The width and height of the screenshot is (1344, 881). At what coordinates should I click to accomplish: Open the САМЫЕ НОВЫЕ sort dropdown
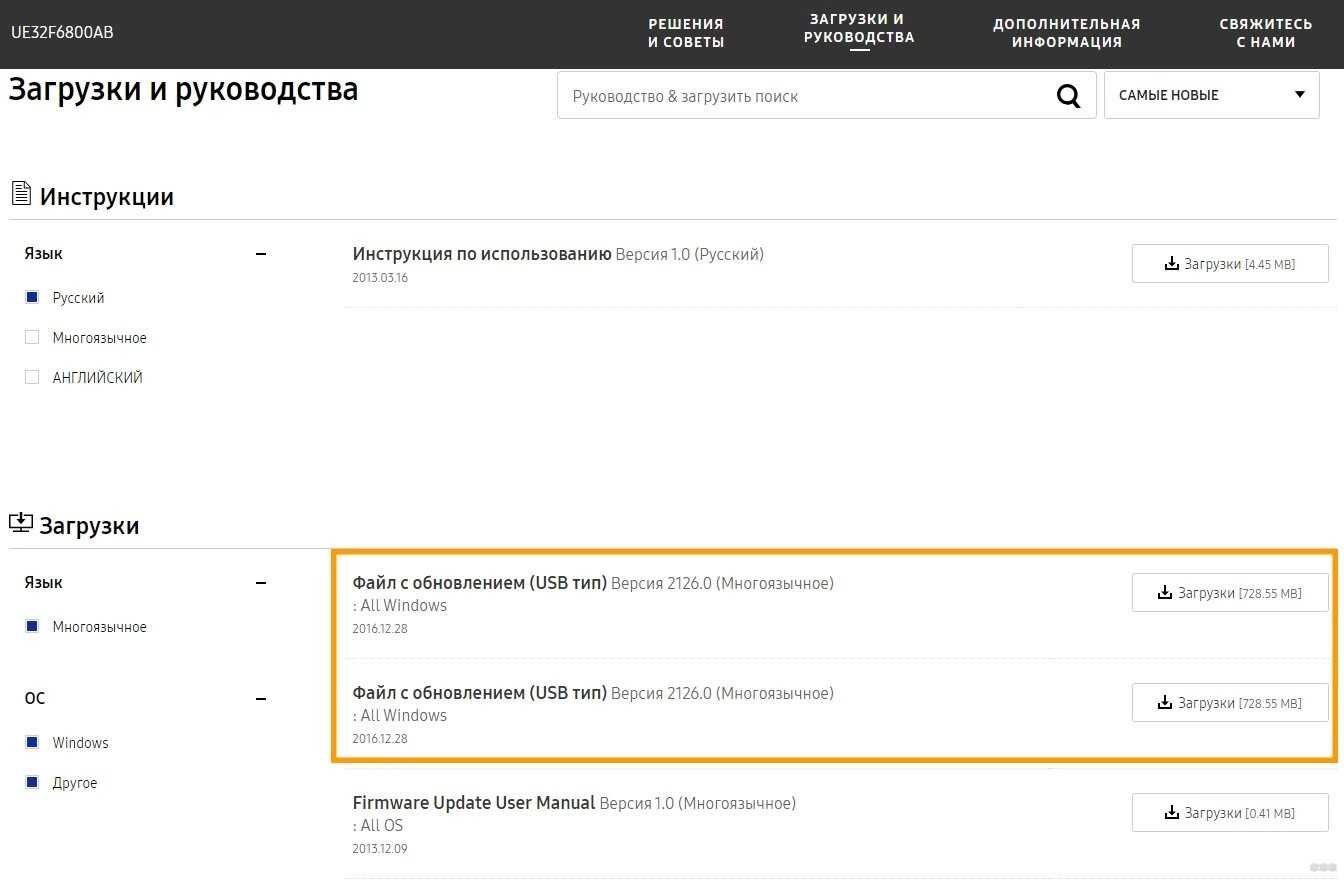tap(1211, 96)
